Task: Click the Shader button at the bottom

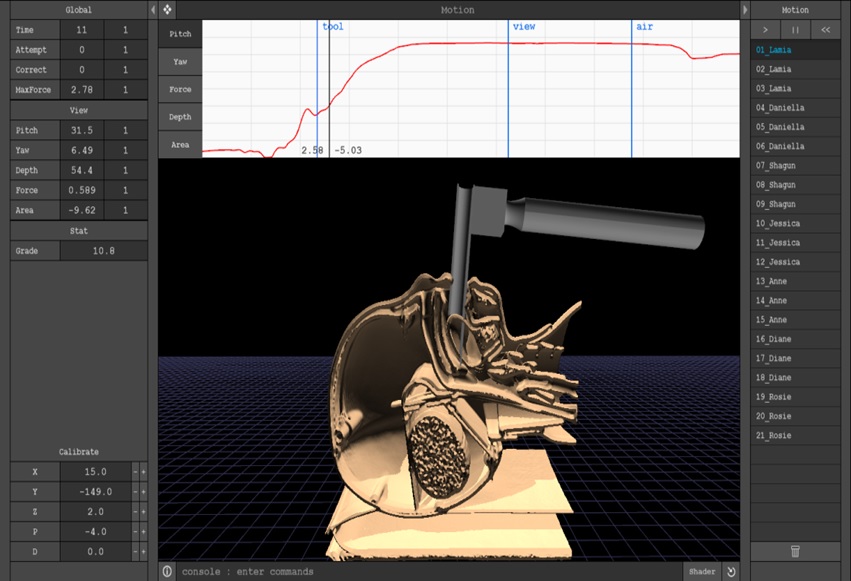Action: point(702,570)
